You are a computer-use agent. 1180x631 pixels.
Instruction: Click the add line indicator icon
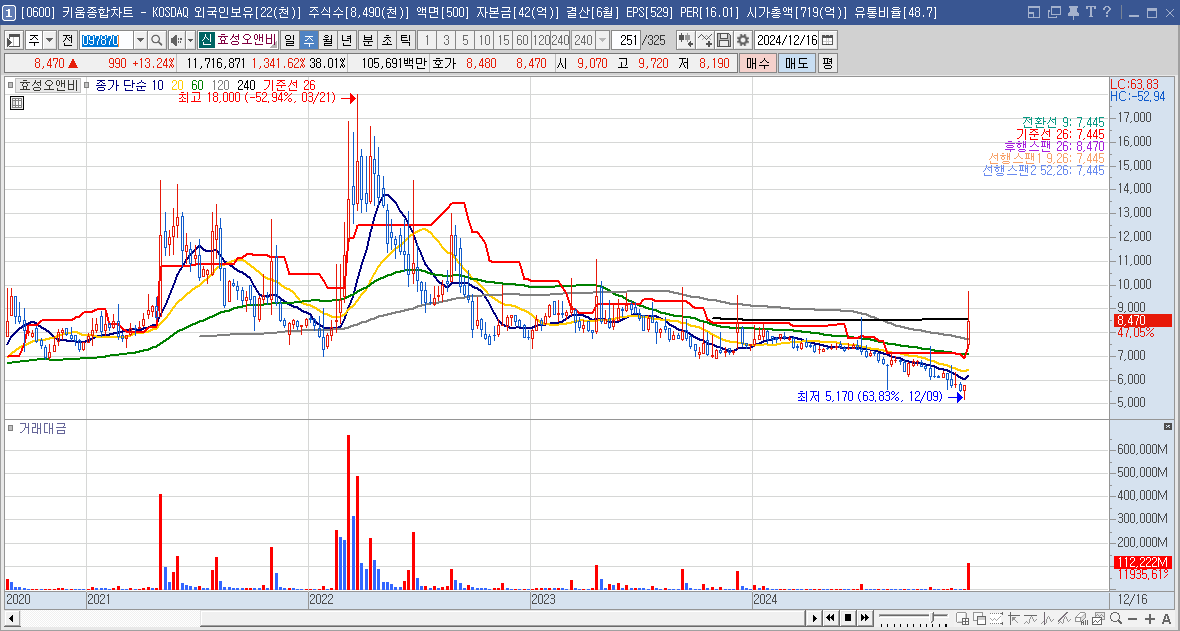point(704,40)
